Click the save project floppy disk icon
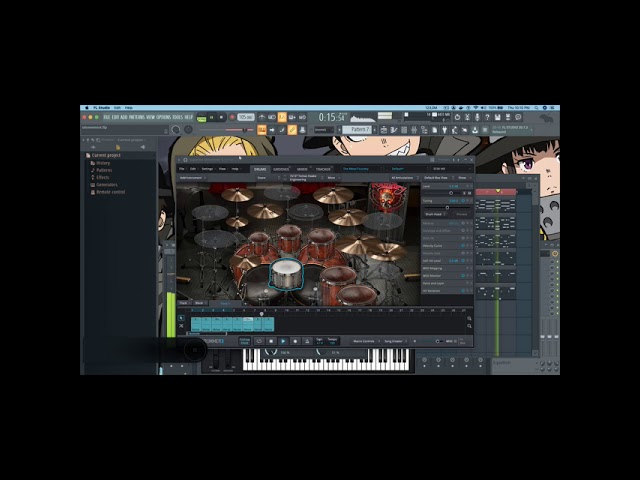Screen dimensions: 640x480 click(x=497, y=117)
